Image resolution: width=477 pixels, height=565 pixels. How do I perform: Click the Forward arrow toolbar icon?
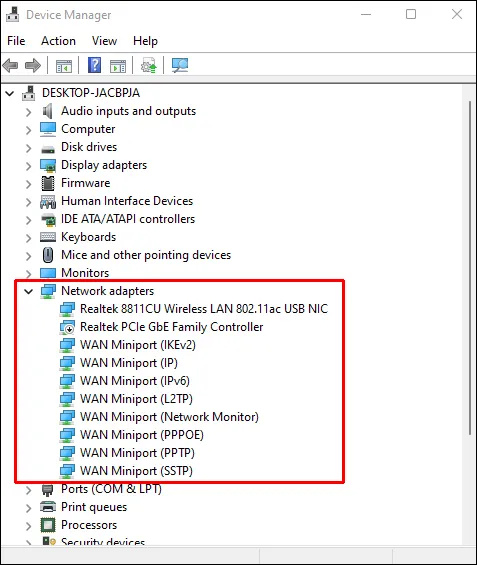click(x=33, y=66)
